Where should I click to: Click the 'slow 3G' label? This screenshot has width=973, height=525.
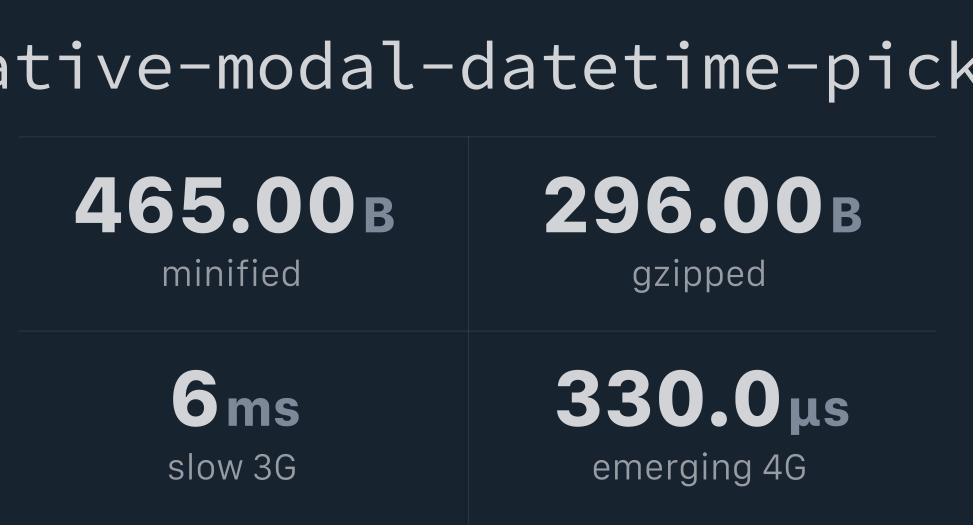pyautogui.click(x=232, y=467)
